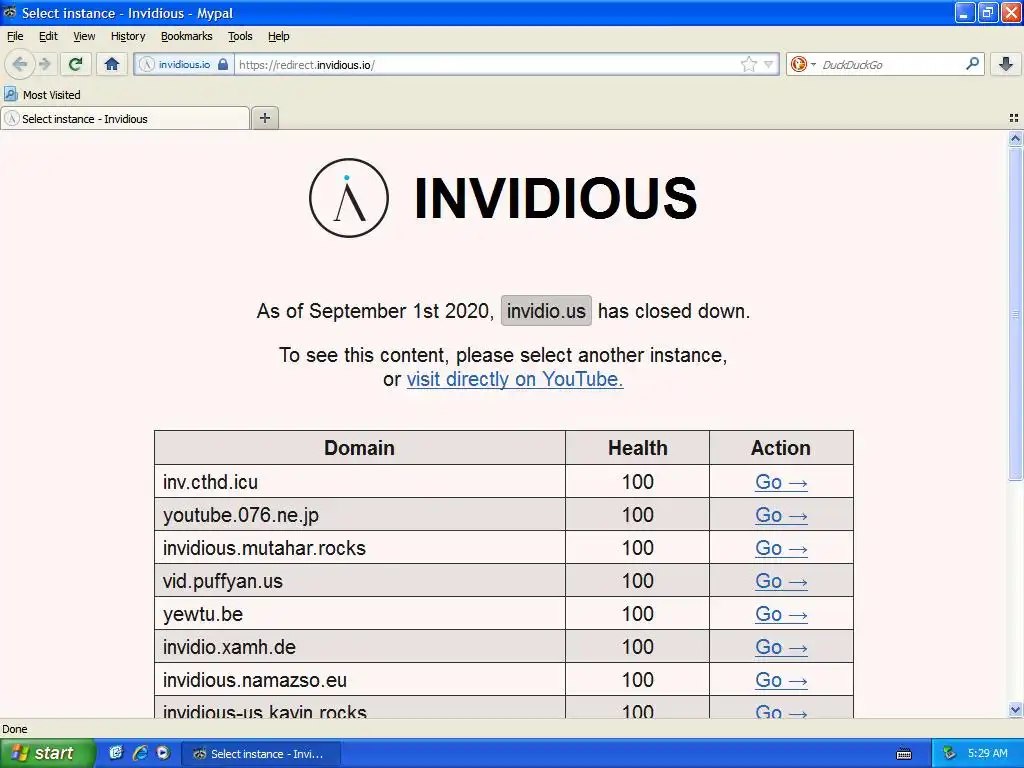1024x768 pixels.
Task: Click Go for youtube.076.ne.jp
Action: 781,515
